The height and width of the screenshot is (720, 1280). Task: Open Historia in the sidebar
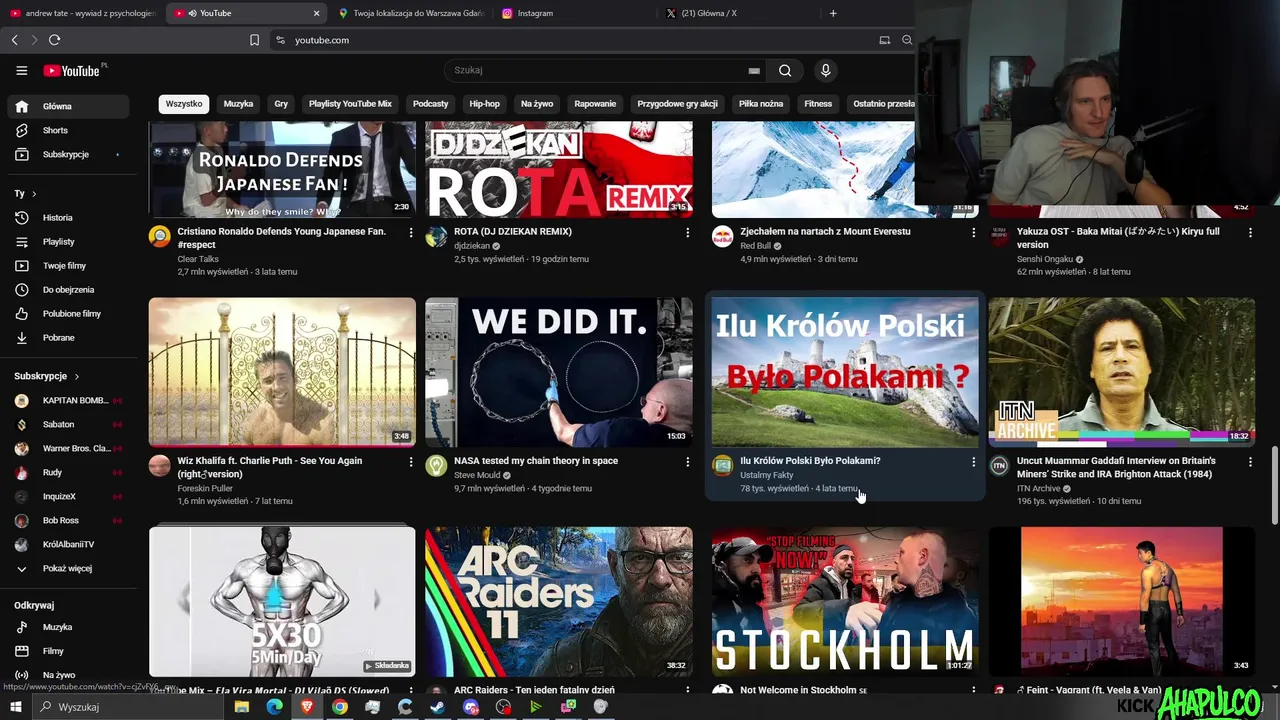click(68, 217)
